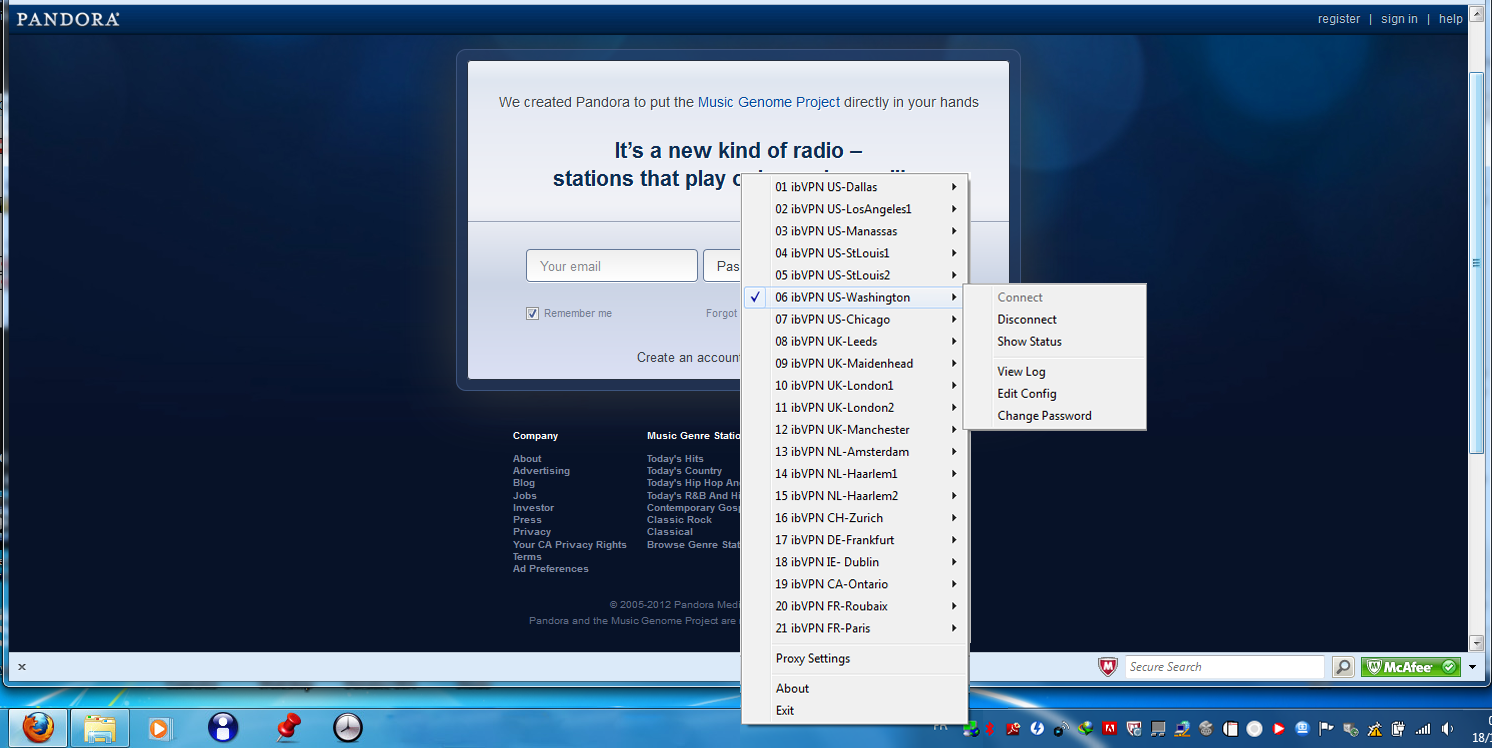
Task: Click the Ad Preferences footer link
Action: click(551, 569)
